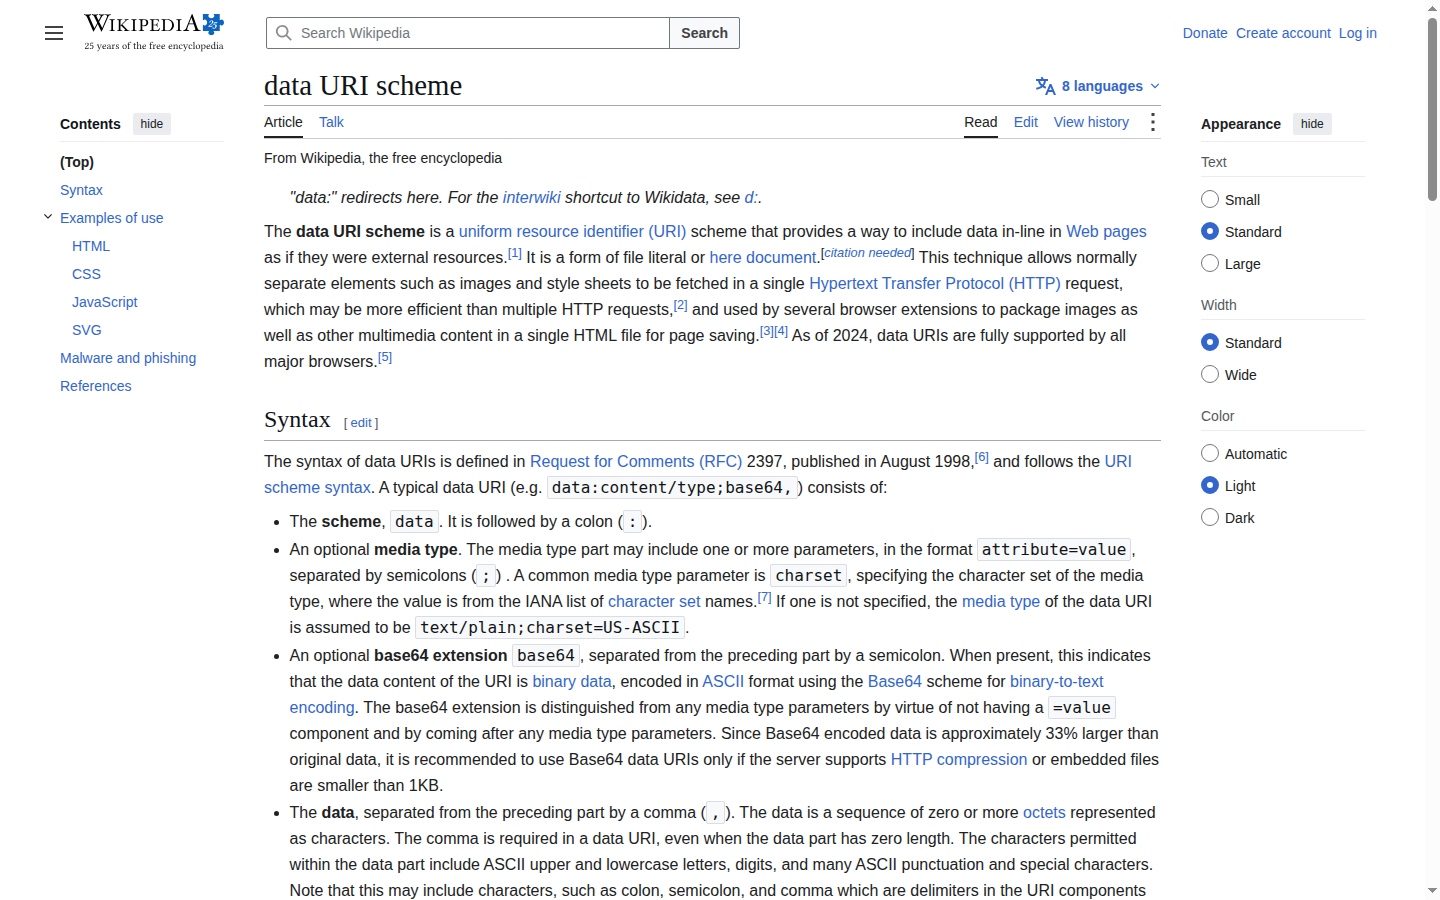Click the Donate link
Viewport: 1440px width, 900px height.
click(x=1205, y=33)
